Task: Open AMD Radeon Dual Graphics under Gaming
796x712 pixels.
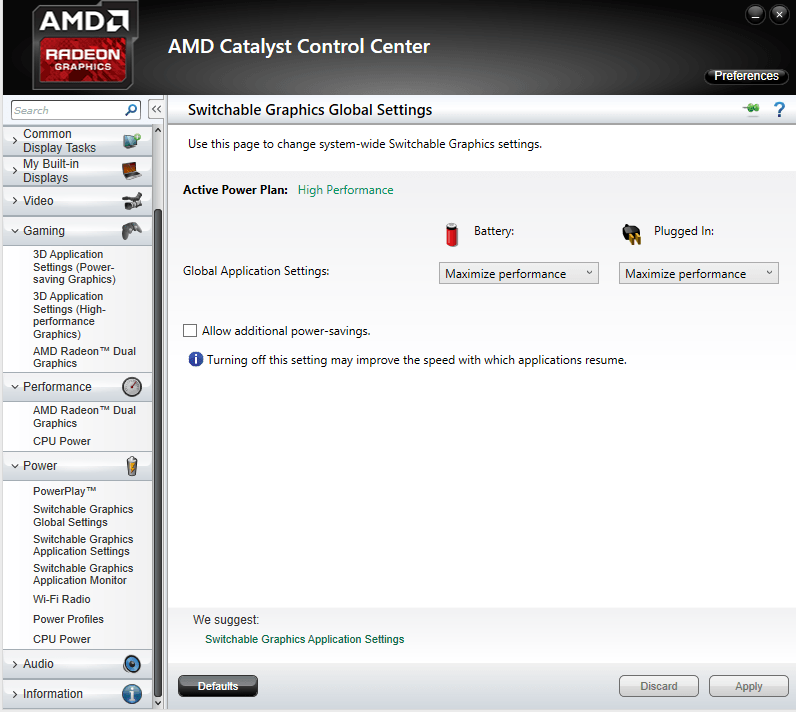Action: tap(84, 357)
